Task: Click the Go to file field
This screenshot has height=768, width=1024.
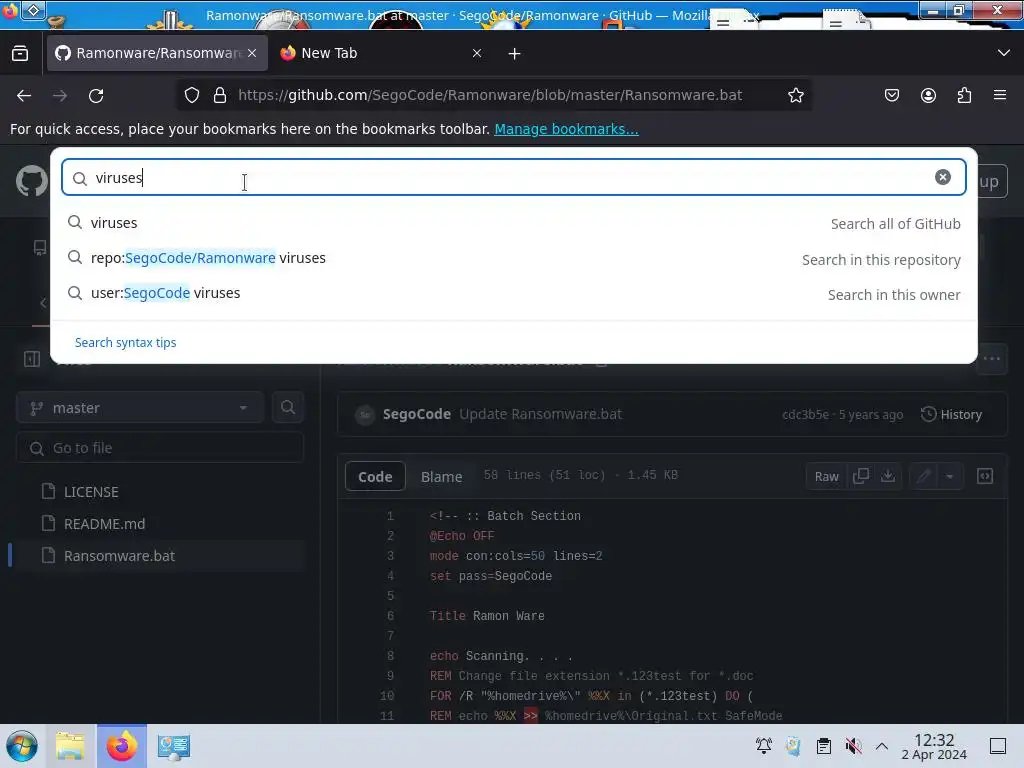Action: point(160,448)
